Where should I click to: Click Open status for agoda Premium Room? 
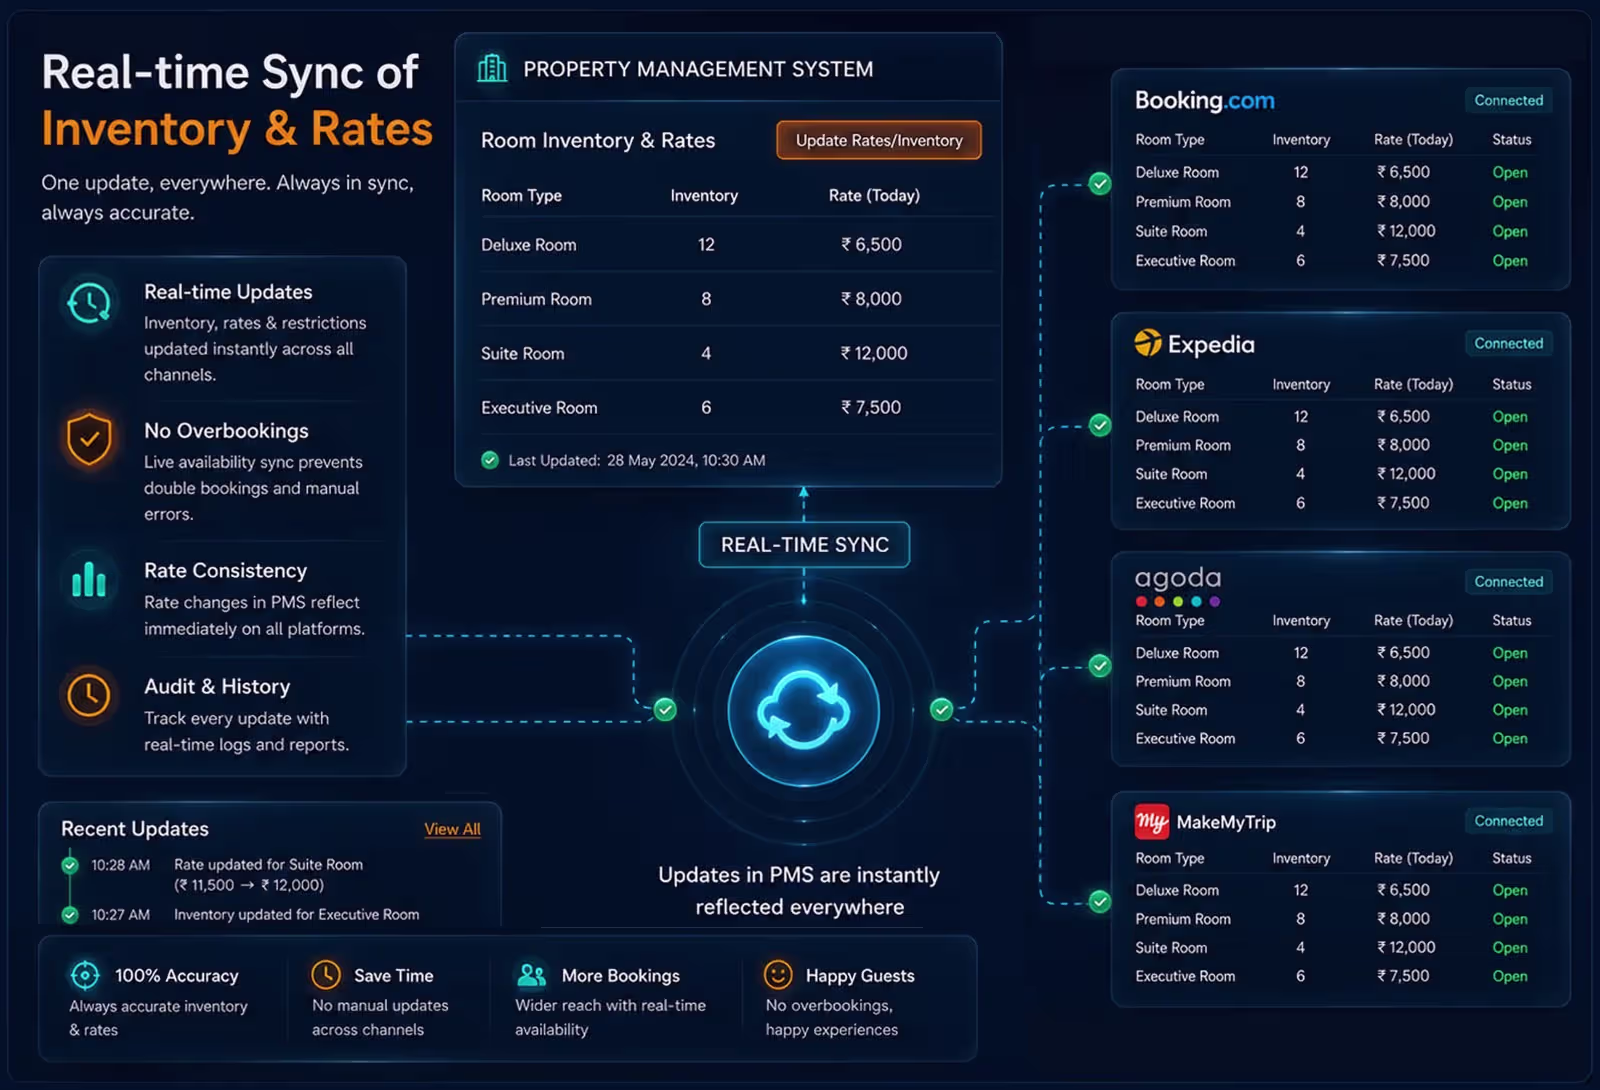[x=1510, y=681]
